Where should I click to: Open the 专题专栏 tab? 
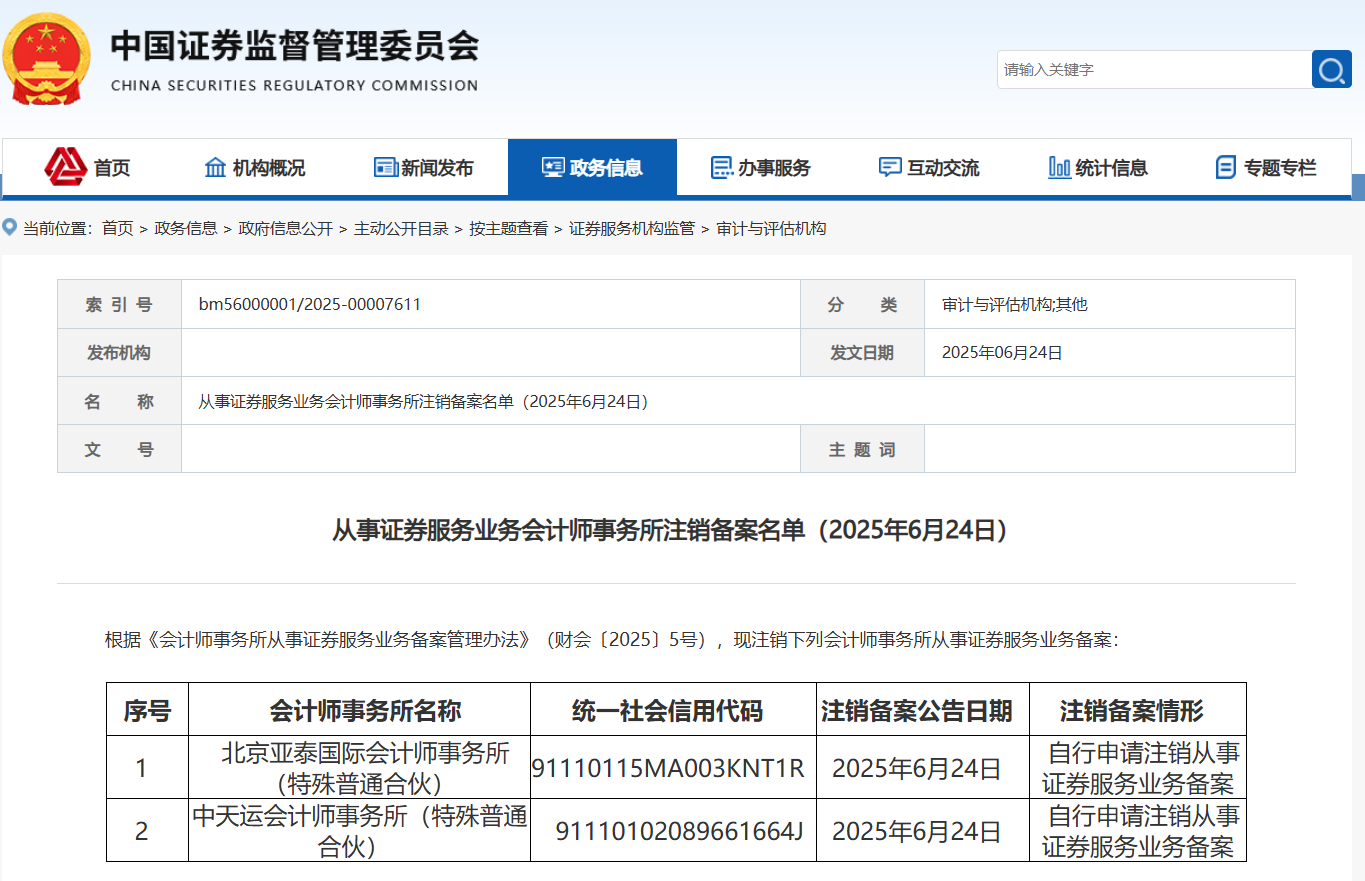1266,167
